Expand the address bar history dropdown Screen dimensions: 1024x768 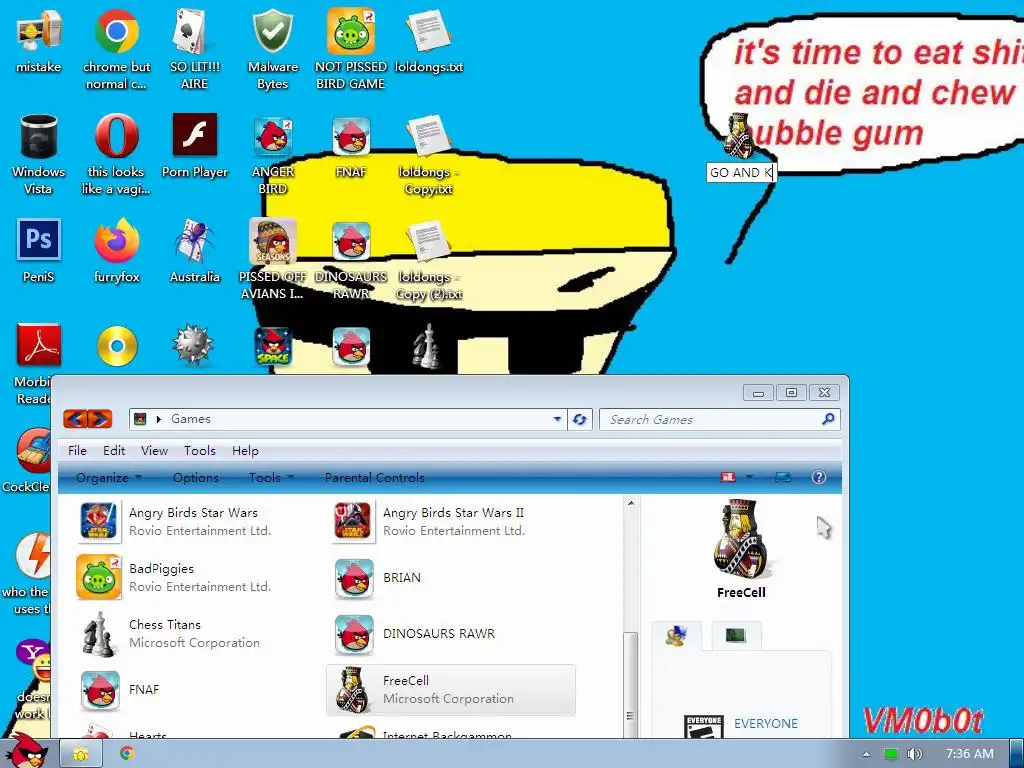(557, 419)
